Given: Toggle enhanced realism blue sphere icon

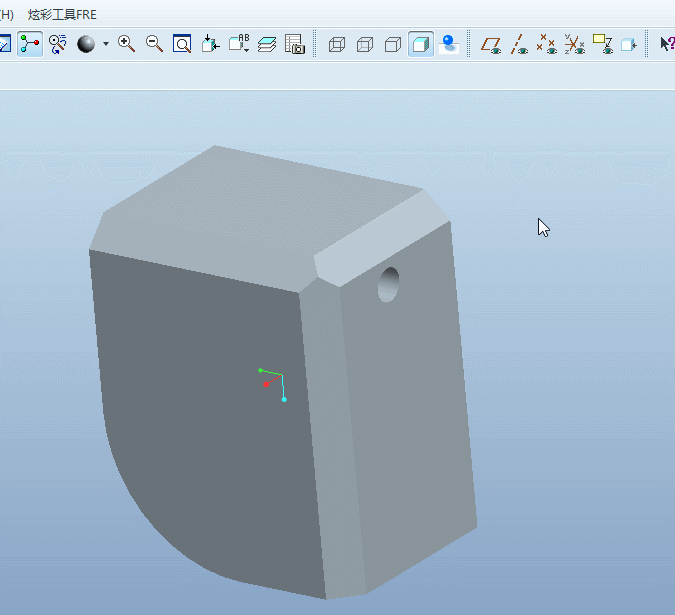Looking at the screenshot, I should pos(449,44).
